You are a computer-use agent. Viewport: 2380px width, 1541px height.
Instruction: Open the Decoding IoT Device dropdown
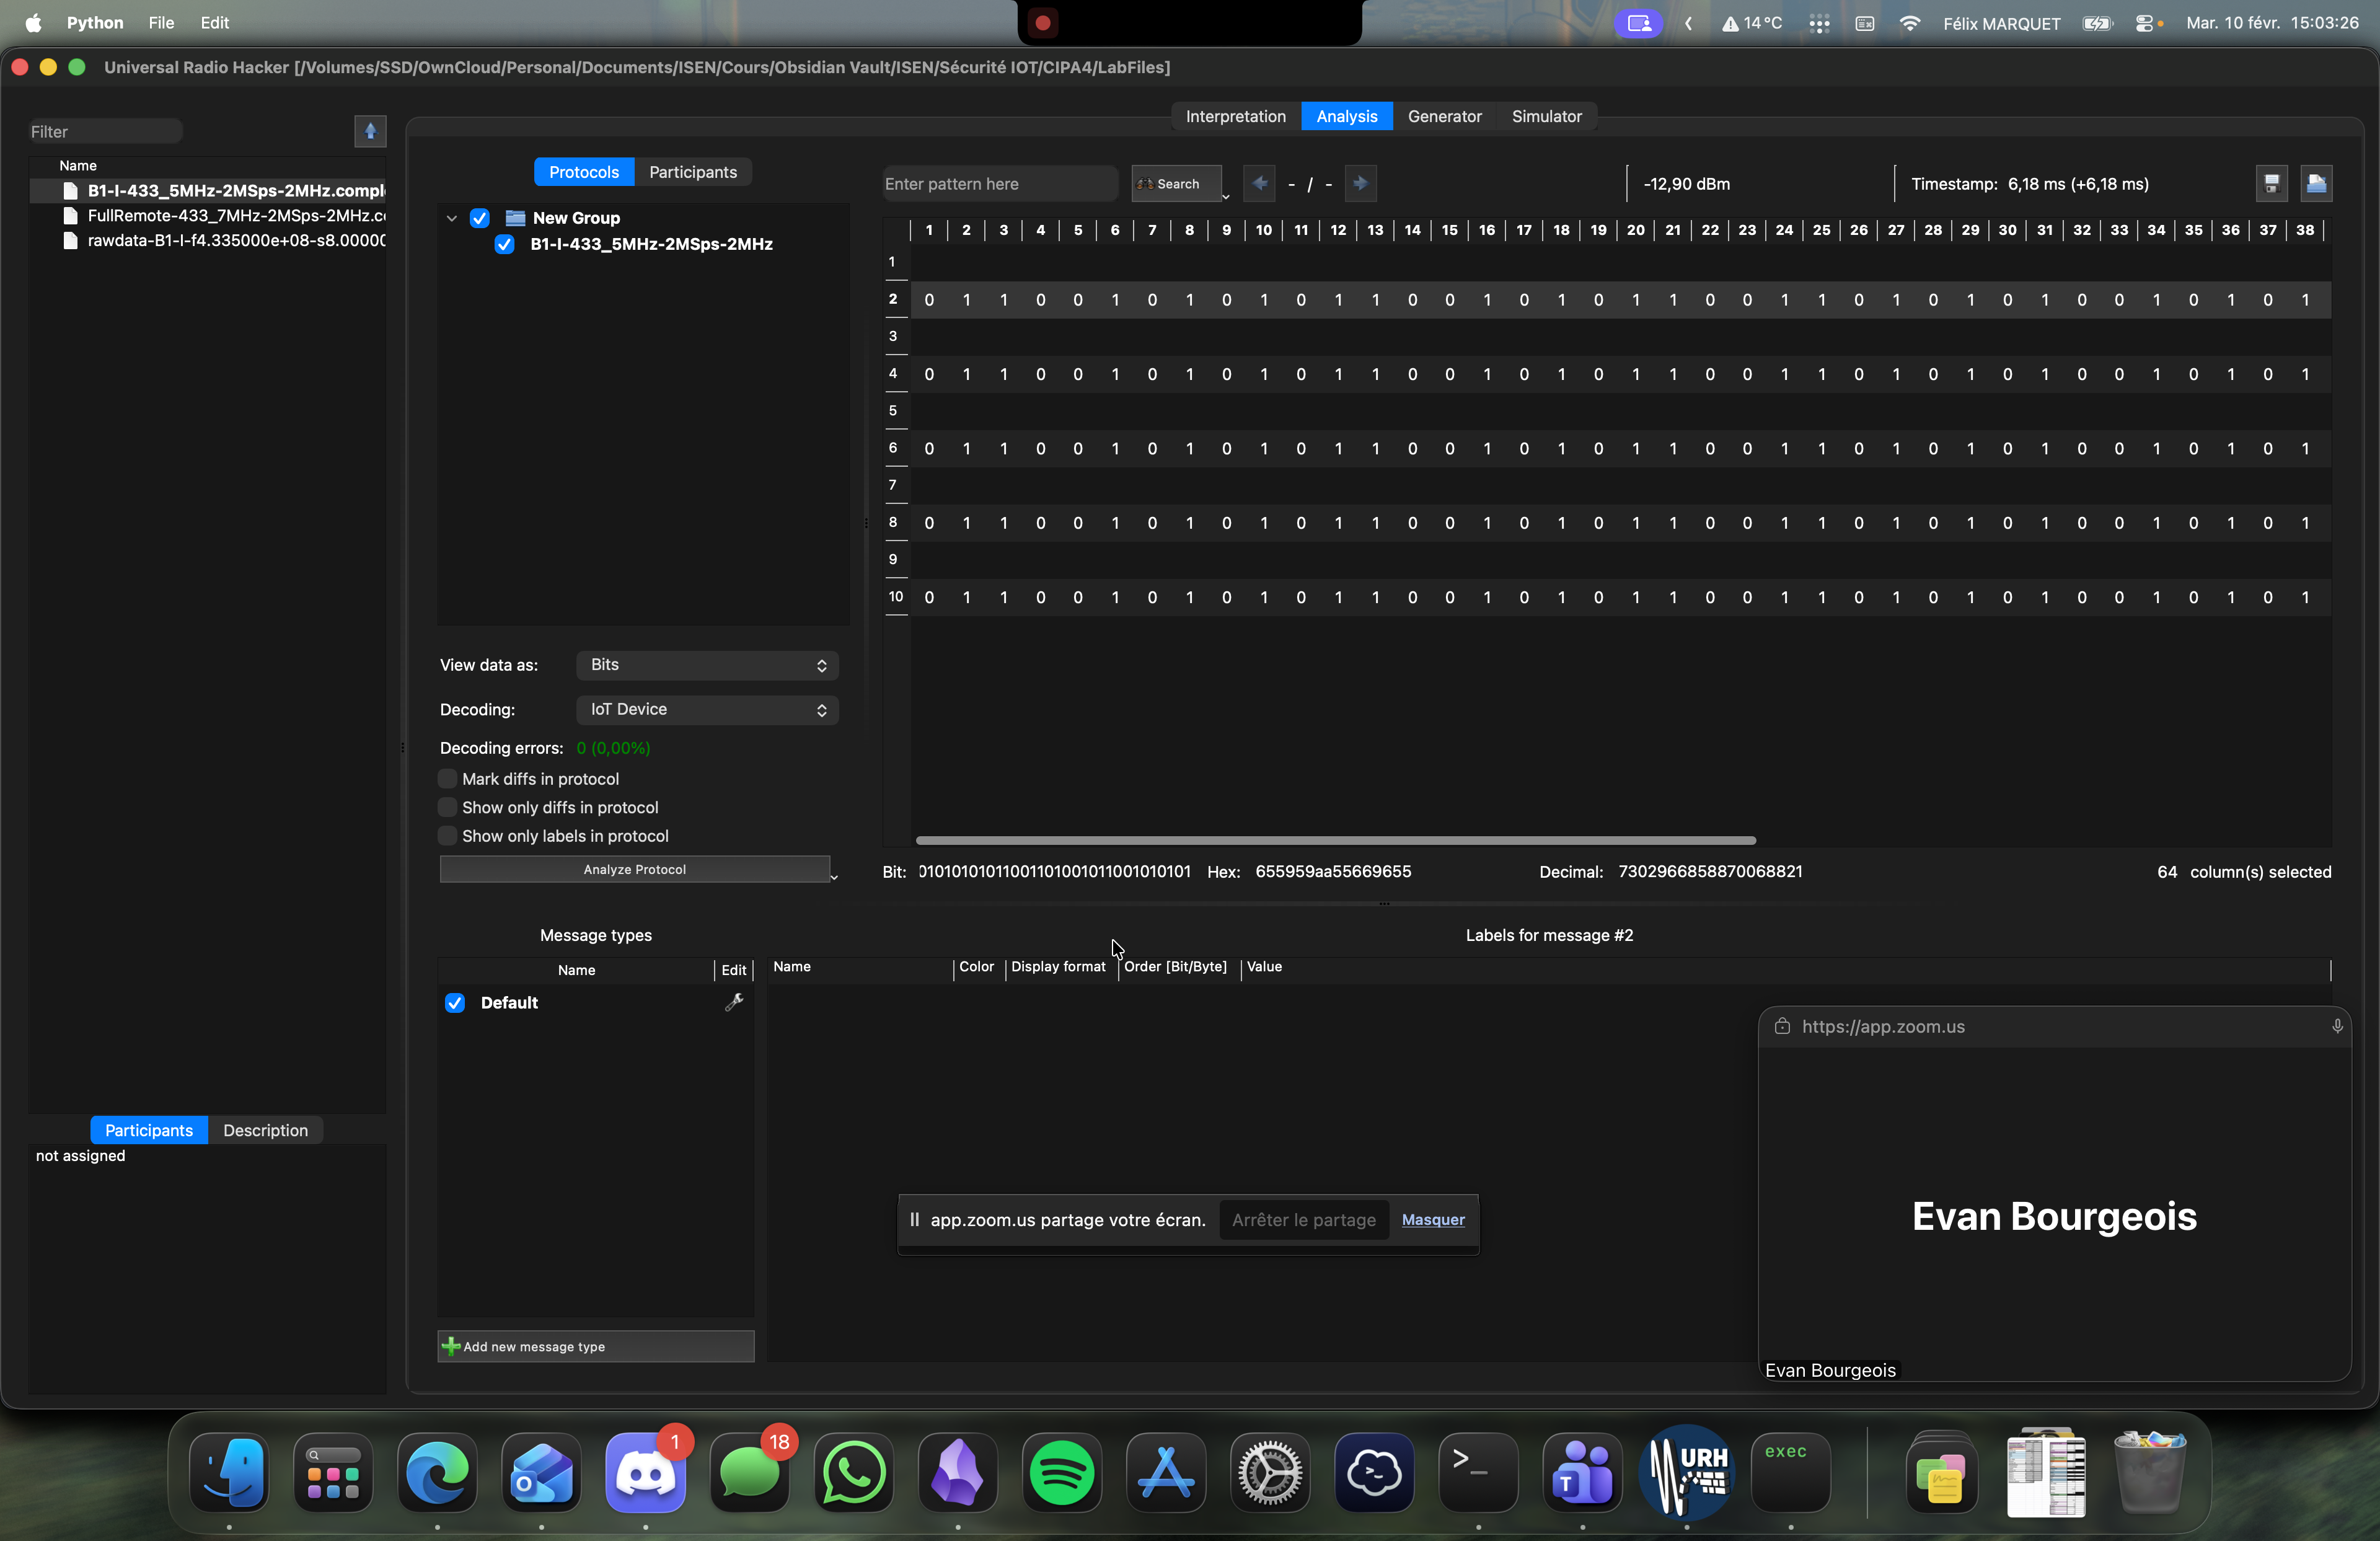tap(707, 709)
